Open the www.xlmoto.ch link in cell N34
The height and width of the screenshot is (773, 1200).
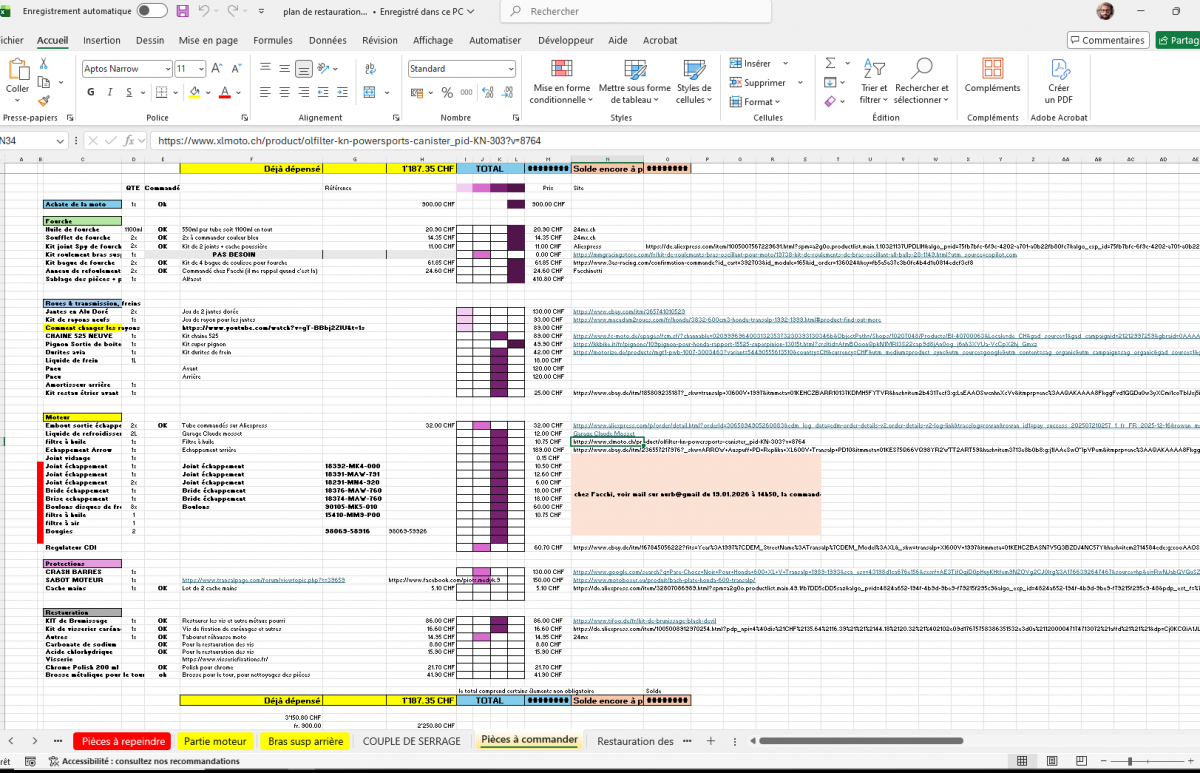point(605,441)
